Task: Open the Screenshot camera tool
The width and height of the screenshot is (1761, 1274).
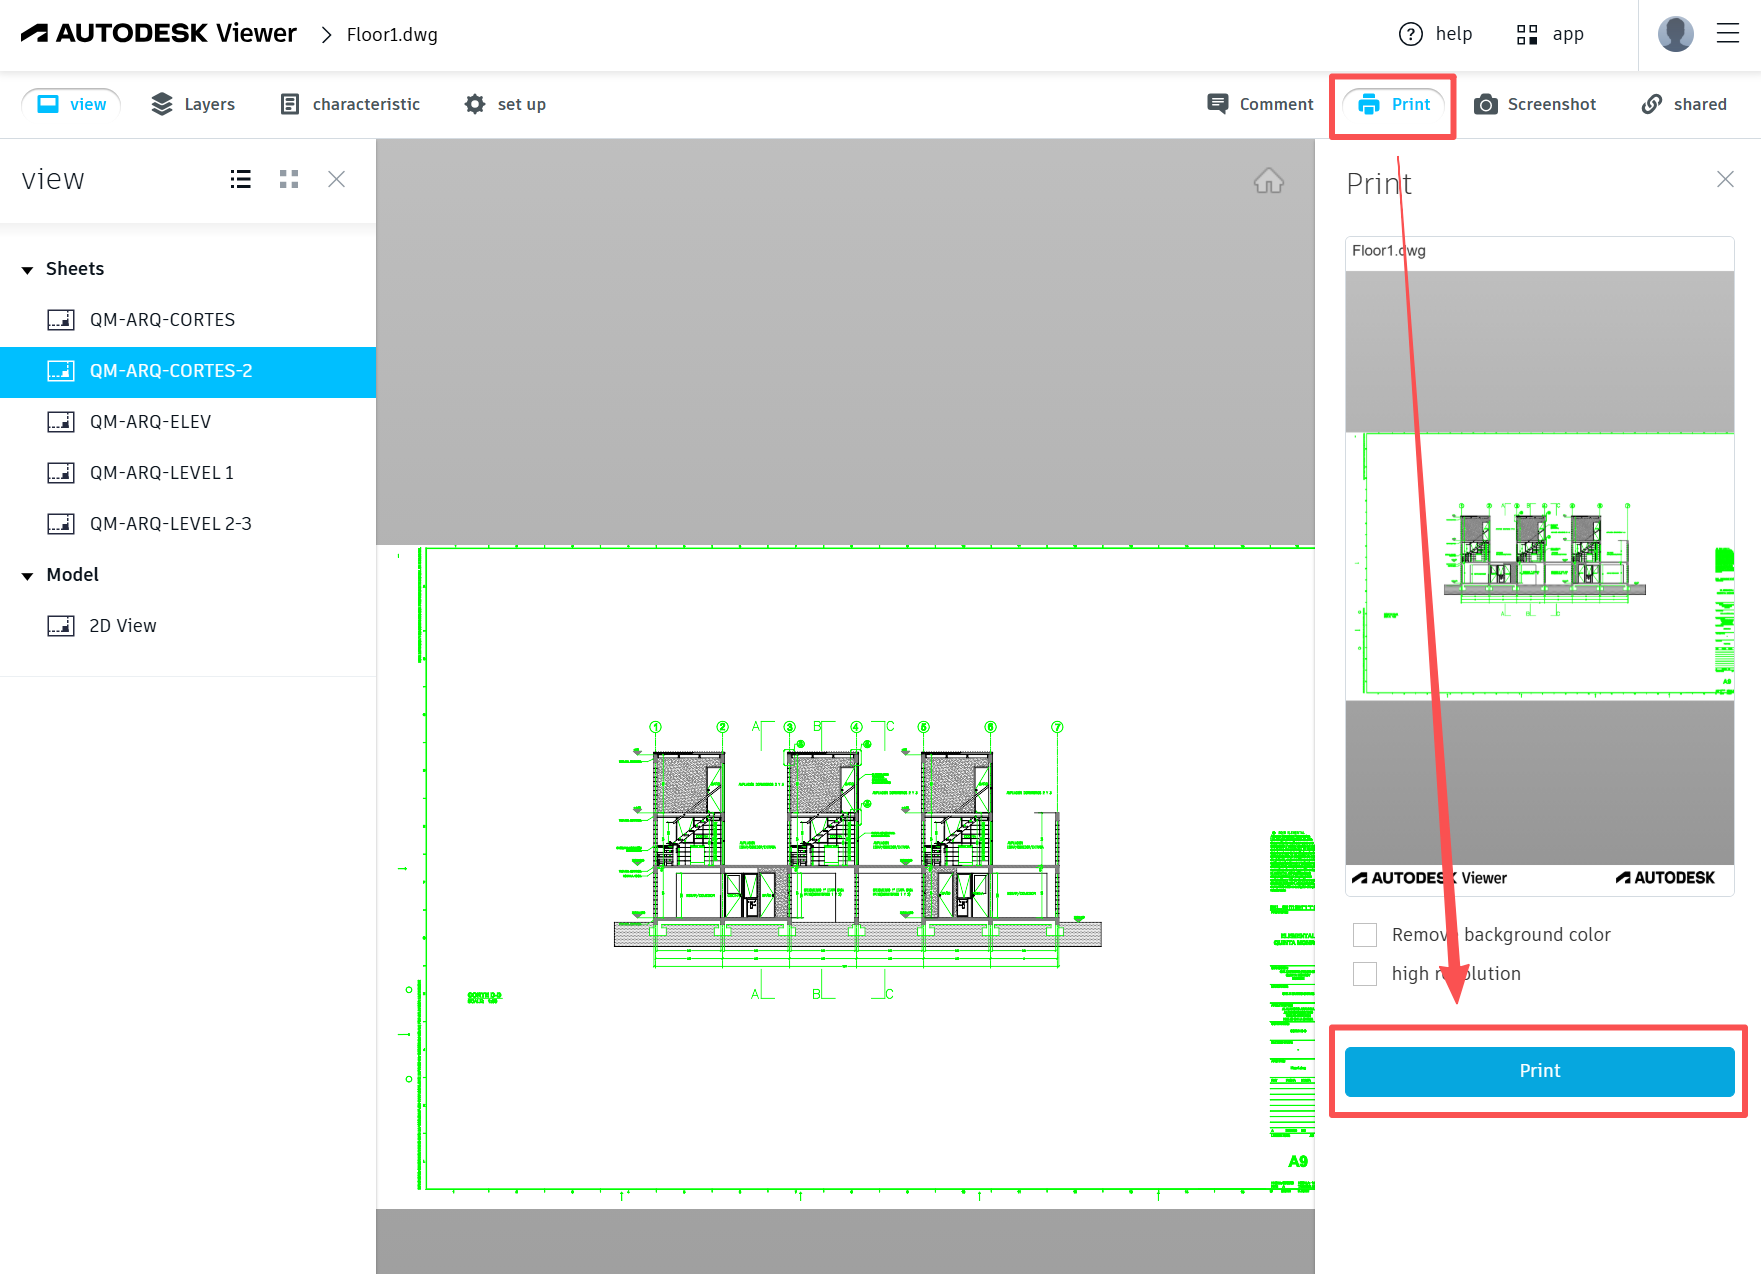Action: pyautogui.click(x=1535, y=104)
